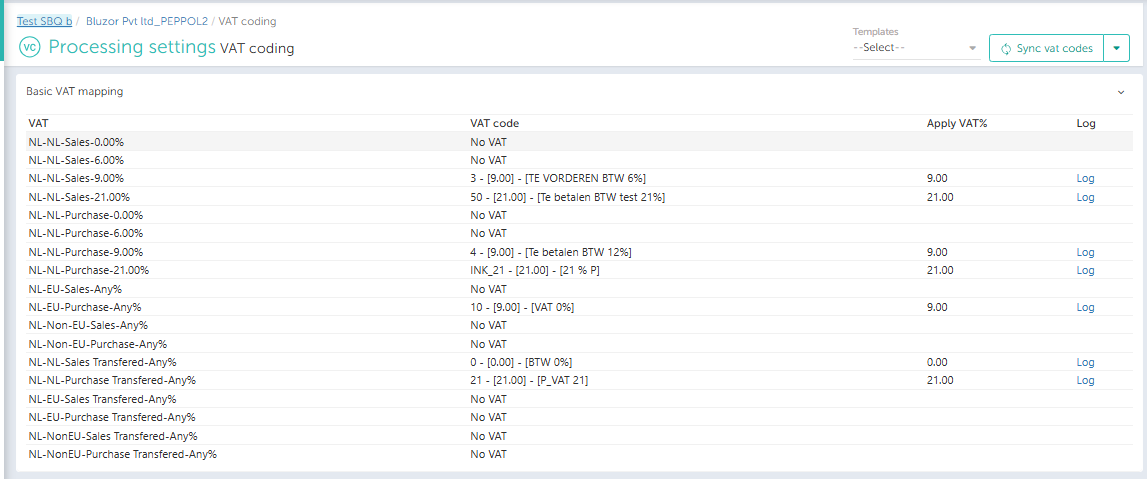The width and height of the screenshot is (1147, 479).
Task: Open Log for NL-NL-Sales Transfered-Any%
Action: (1085, 362)
